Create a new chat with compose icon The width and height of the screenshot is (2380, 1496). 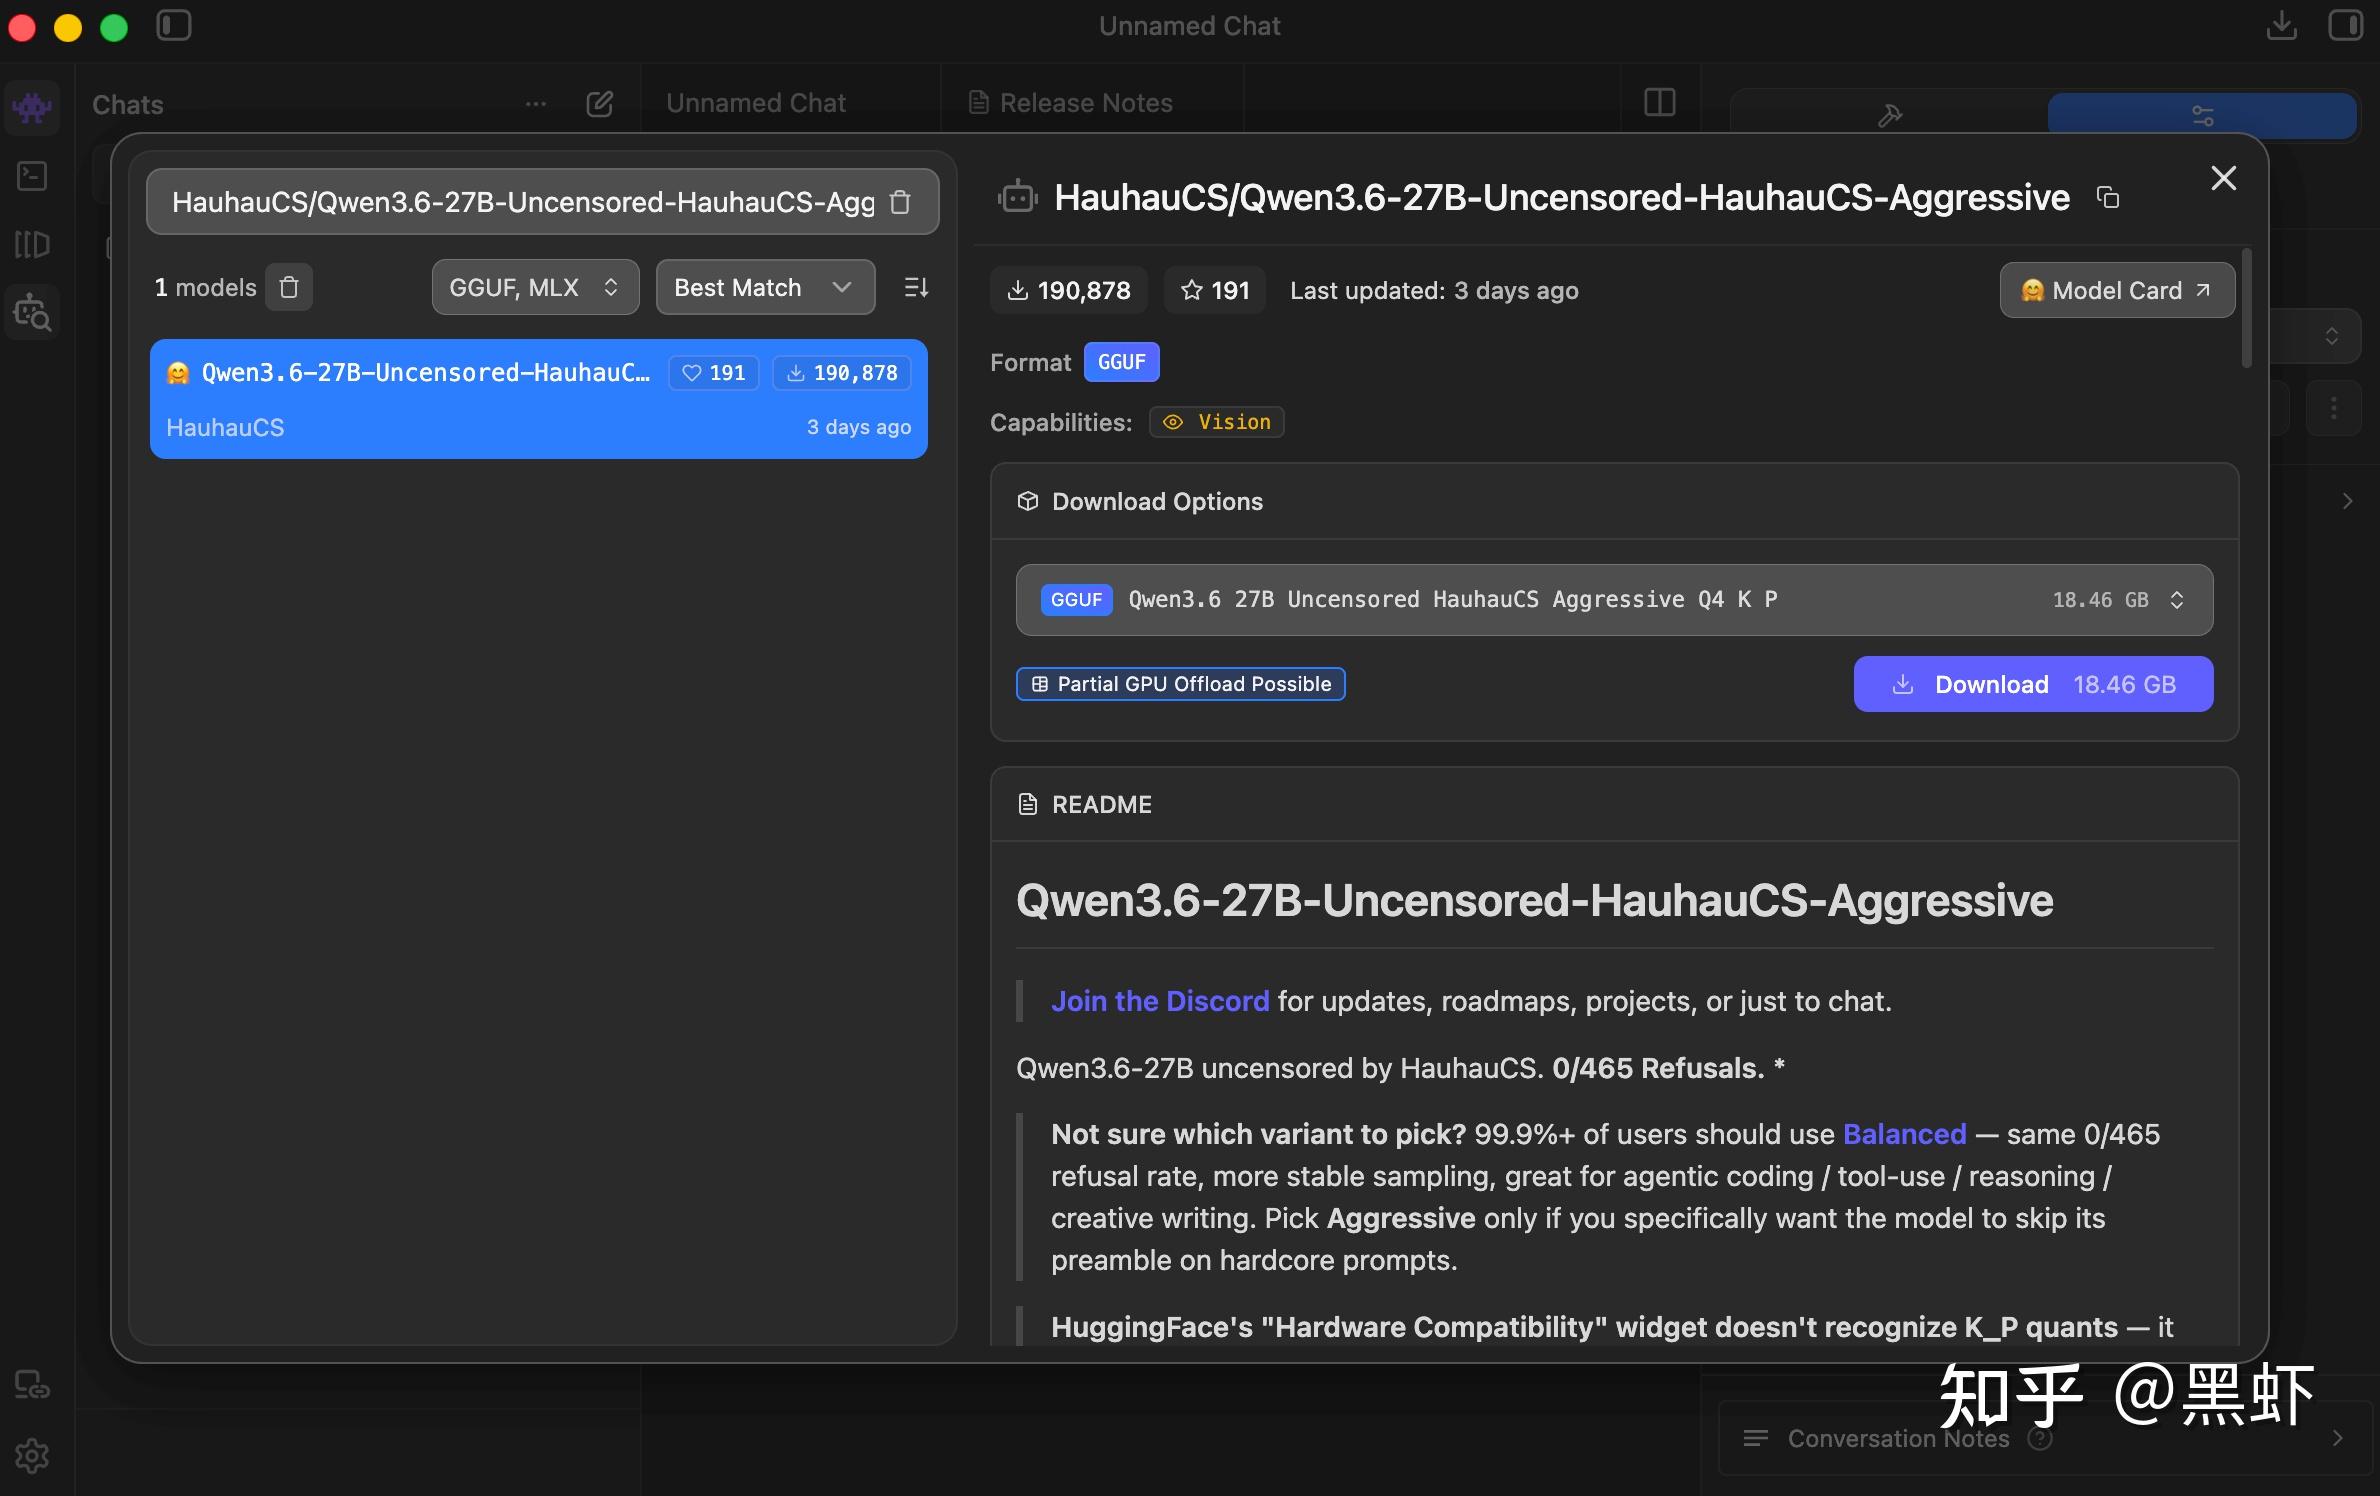coord(599,104)
